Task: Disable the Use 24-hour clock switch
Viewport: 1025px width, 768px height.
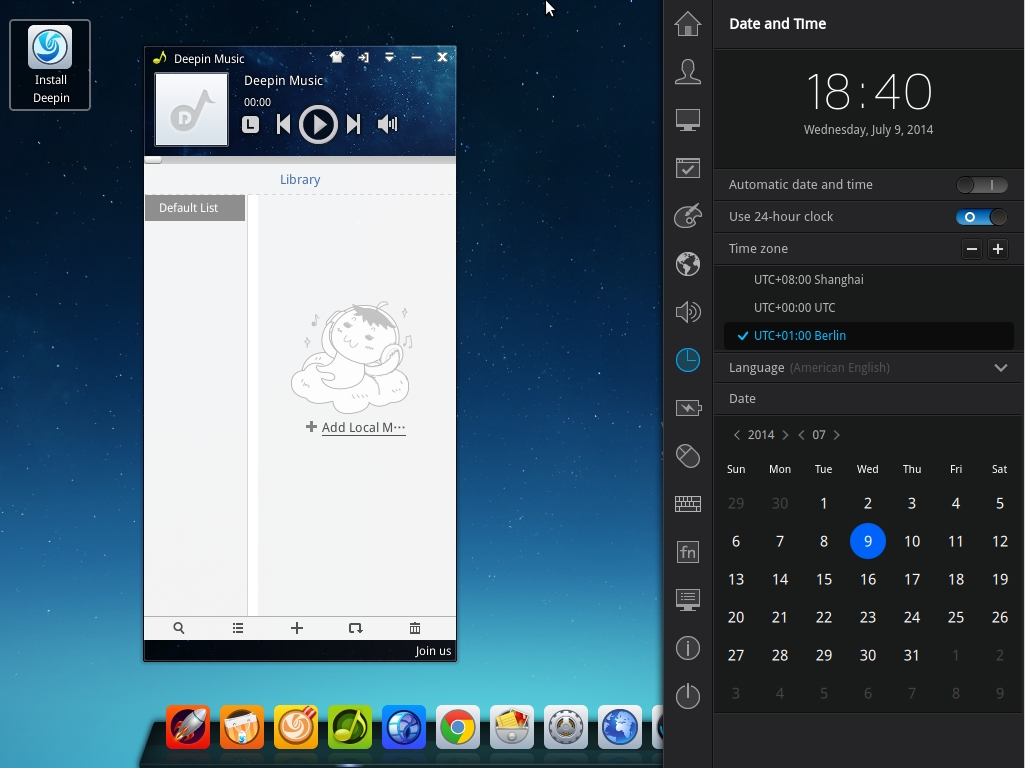Action: pyautogui.click(x=981, y=217)
